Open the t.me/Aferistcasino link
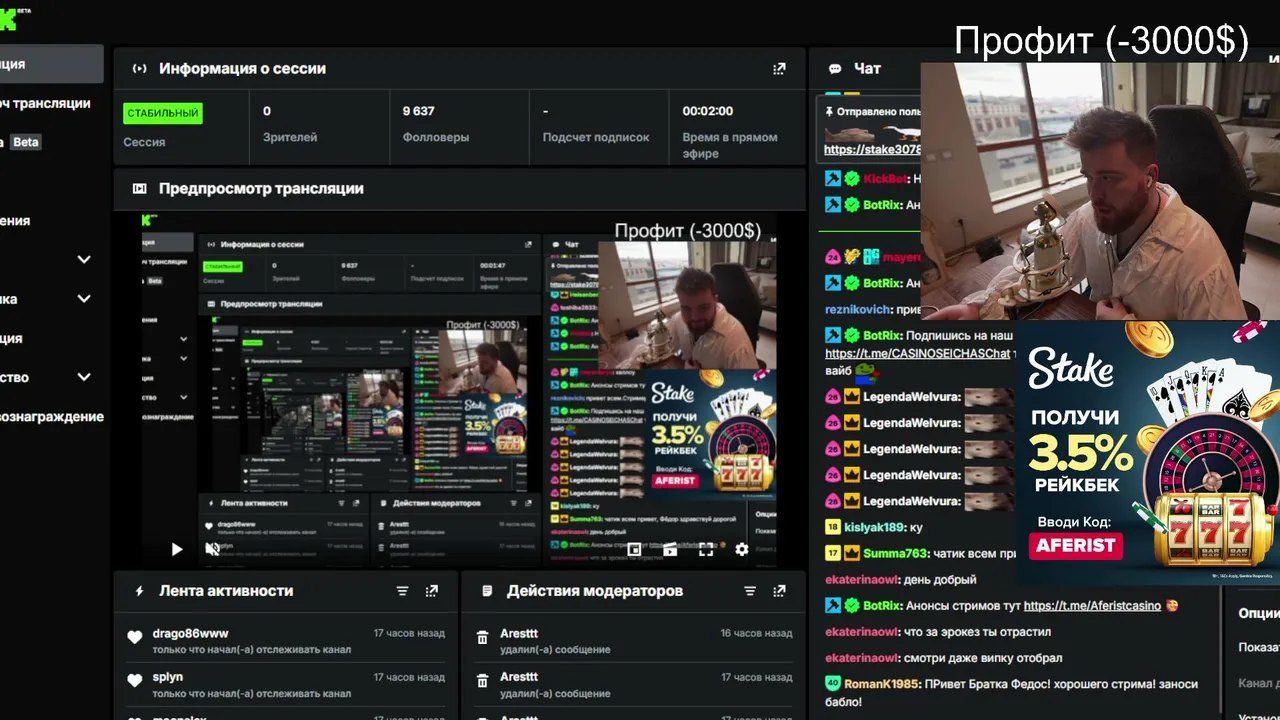 [x=1092, y=605]
